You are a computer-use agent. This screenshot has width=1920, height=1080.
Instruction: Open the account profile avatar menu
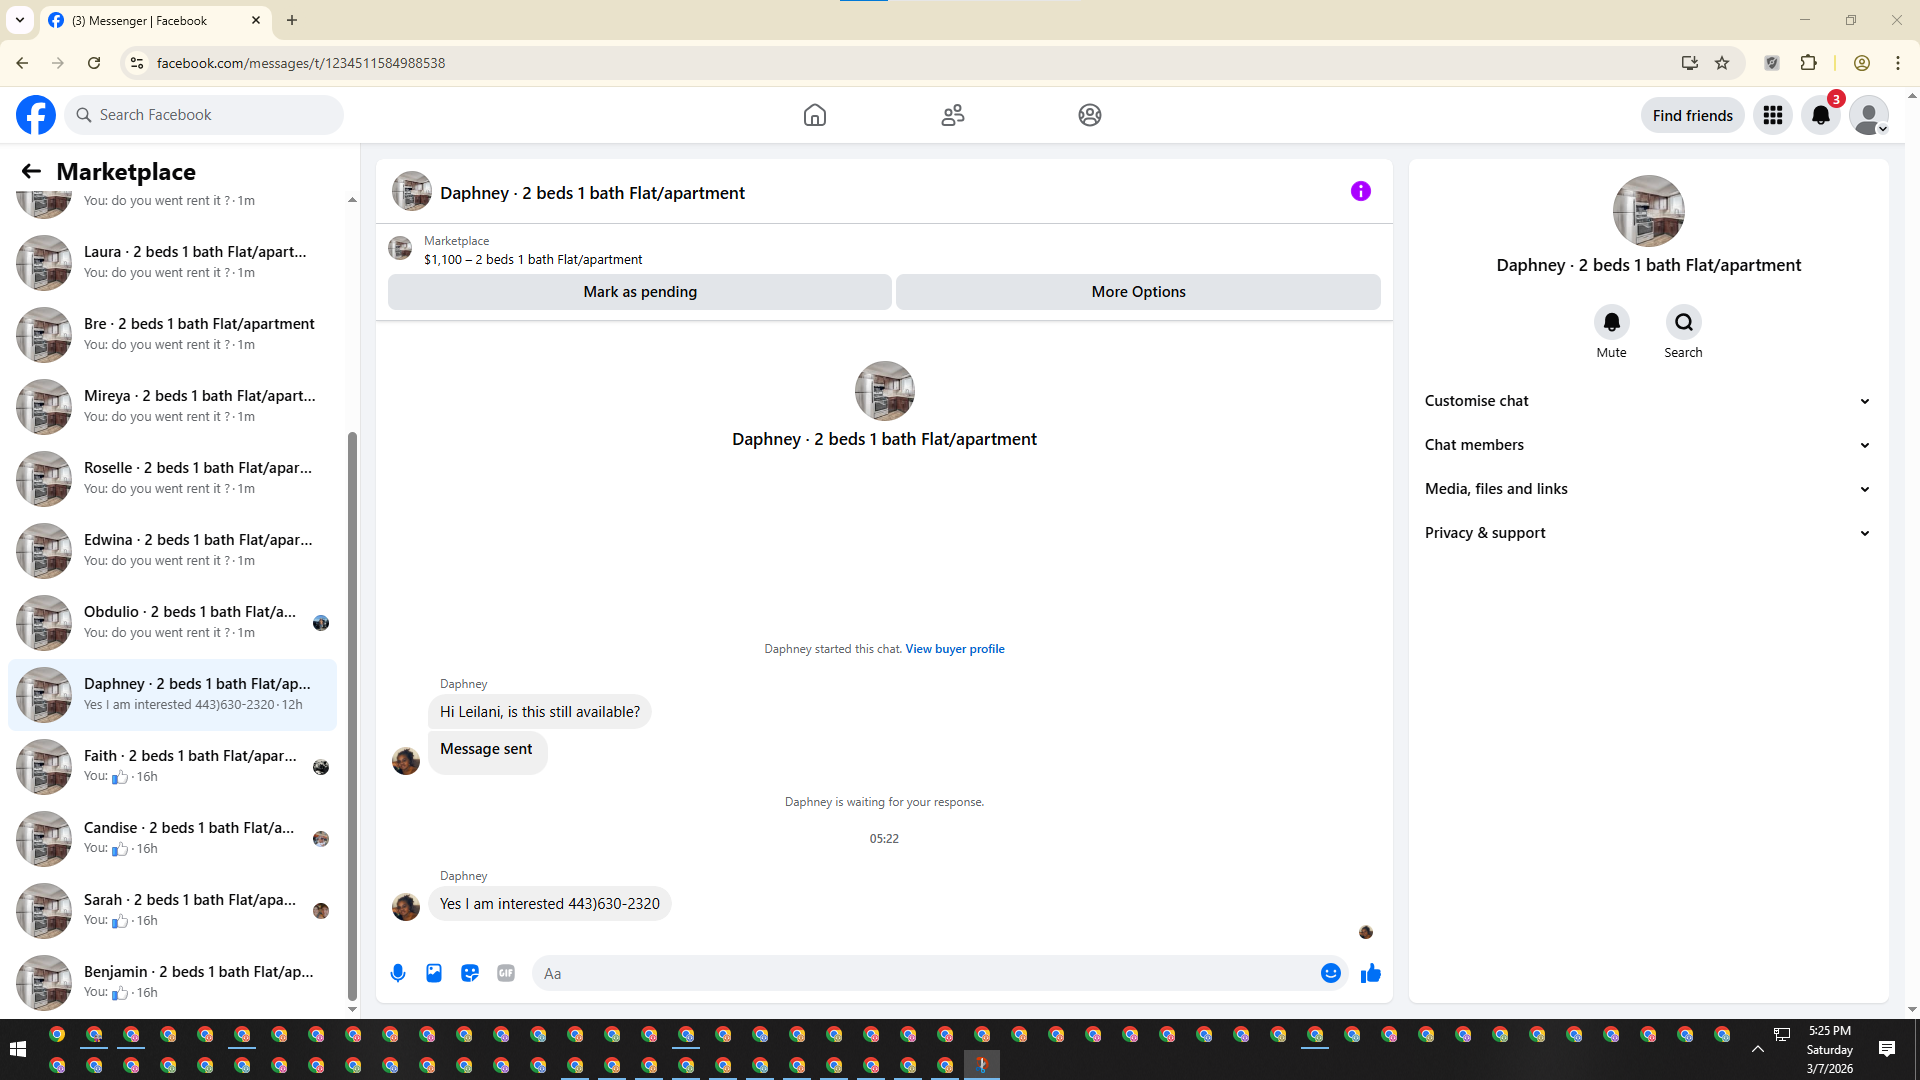coord(1869,115)
